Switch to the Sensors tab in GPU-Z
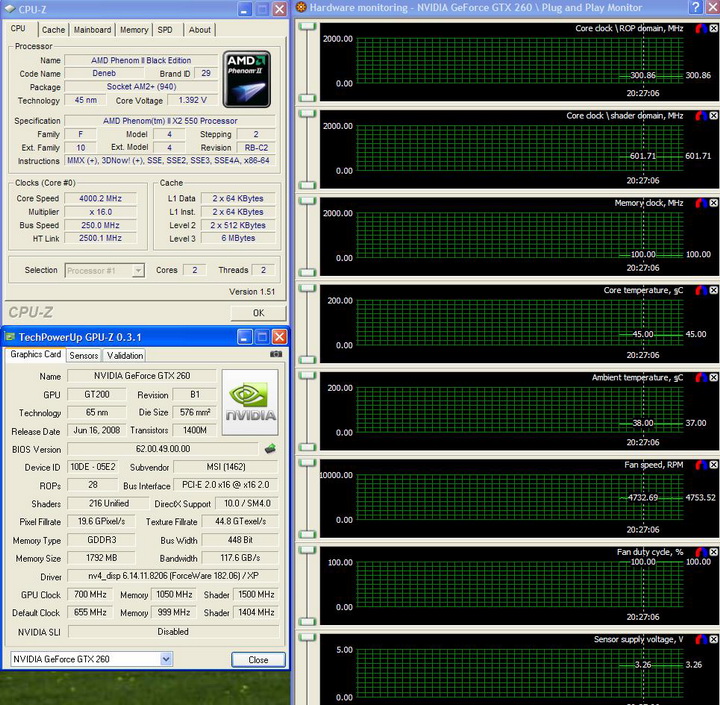 [84, 355]
